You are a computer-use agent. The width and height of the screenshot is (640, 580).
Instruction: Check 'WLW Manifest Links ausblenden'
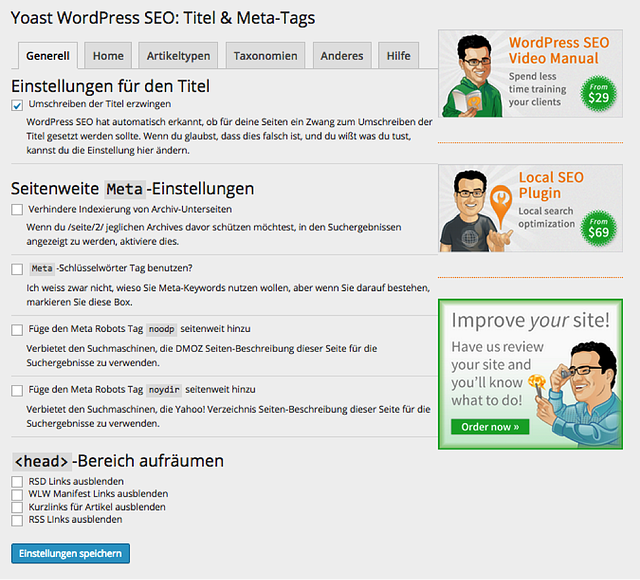click(x=17, y=495)
